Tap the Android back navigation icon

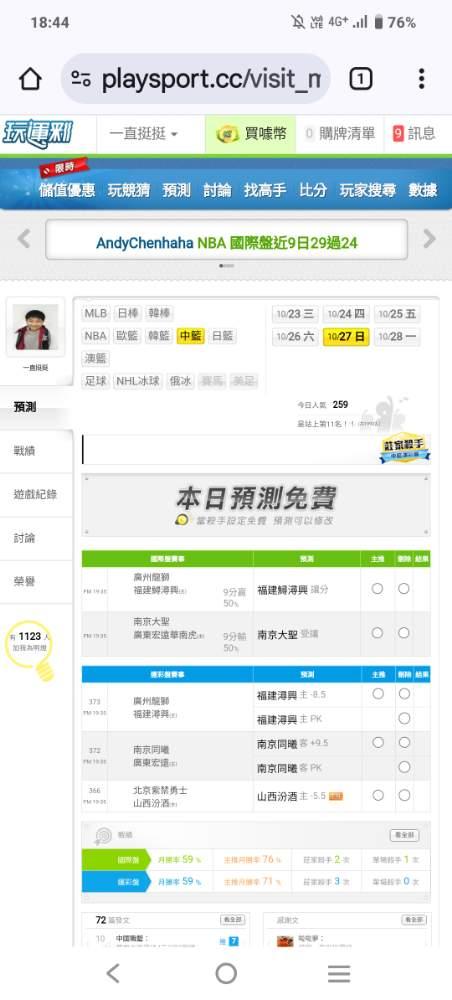113,973
